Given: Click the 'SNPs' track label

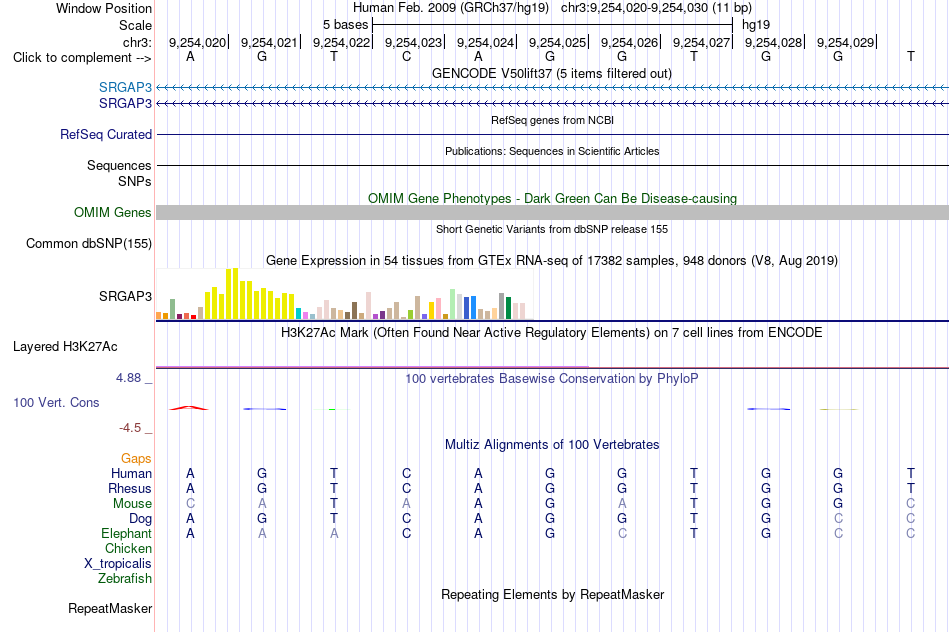Looking at the screenshot, I should coord(135,181).
